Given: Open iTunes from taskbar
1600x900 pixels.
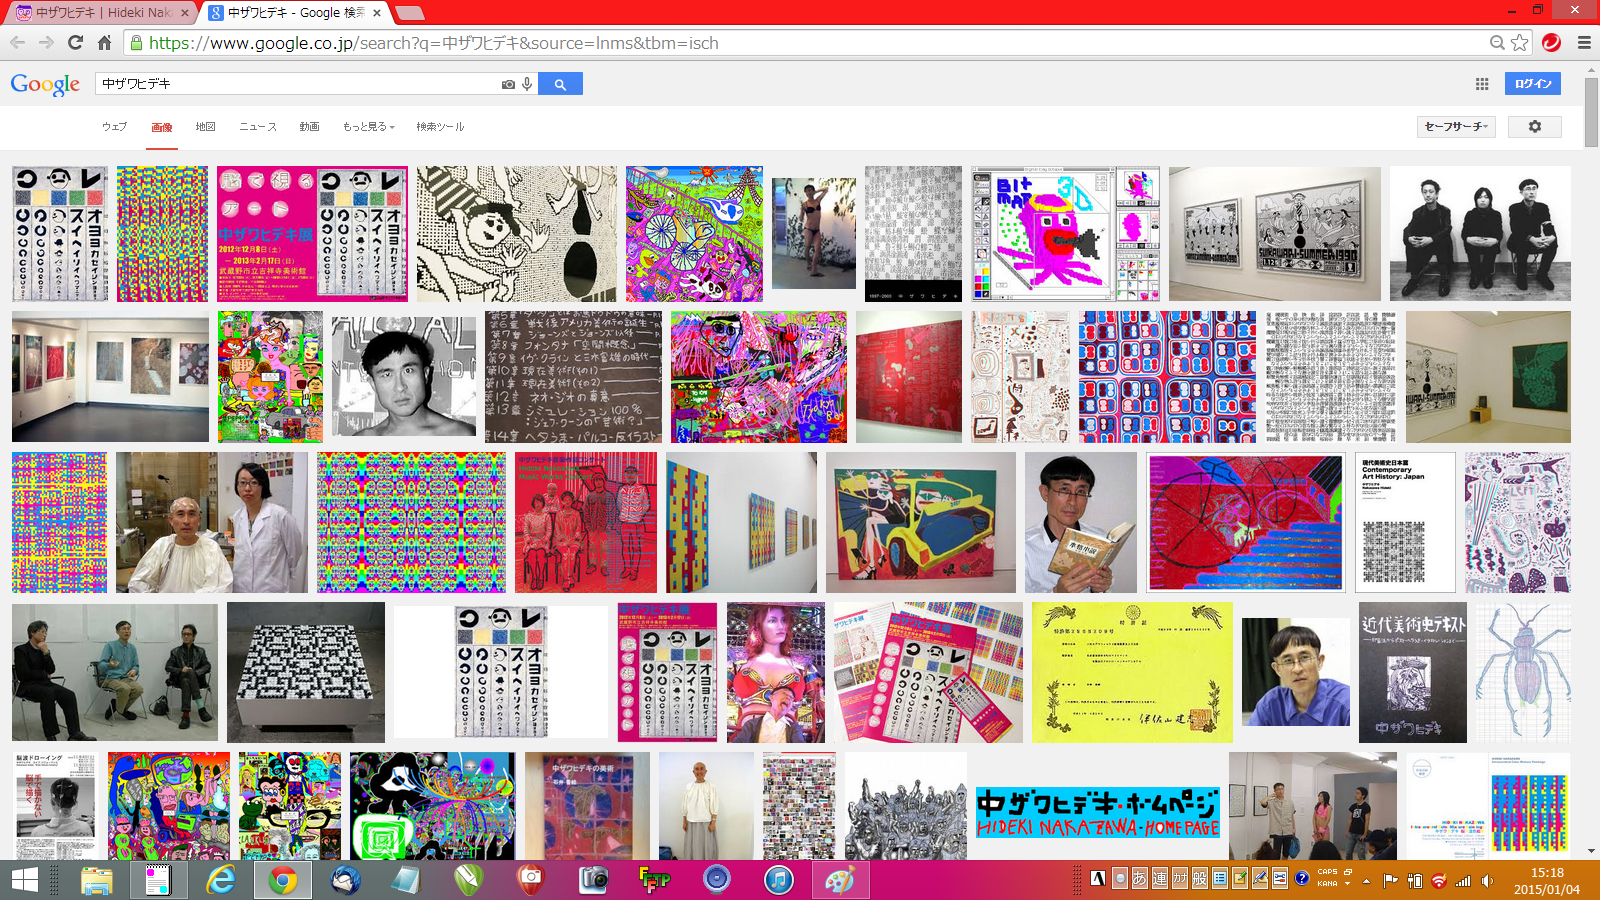Looking at the screenshot, I should click(779, 880).
